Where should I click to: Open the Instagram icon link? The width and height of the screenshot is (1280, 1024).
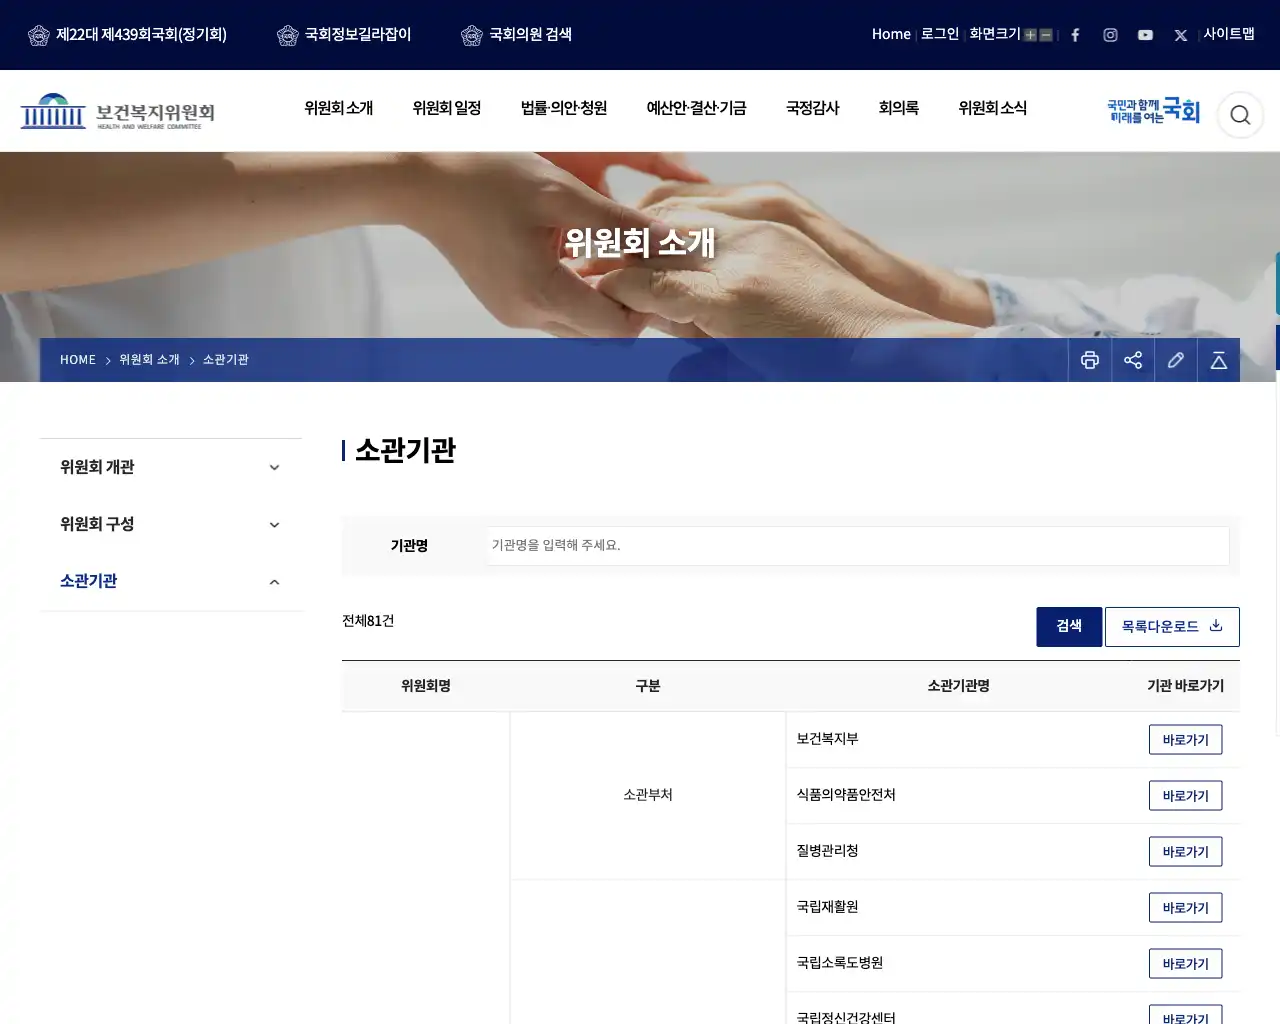point(1110,35)
